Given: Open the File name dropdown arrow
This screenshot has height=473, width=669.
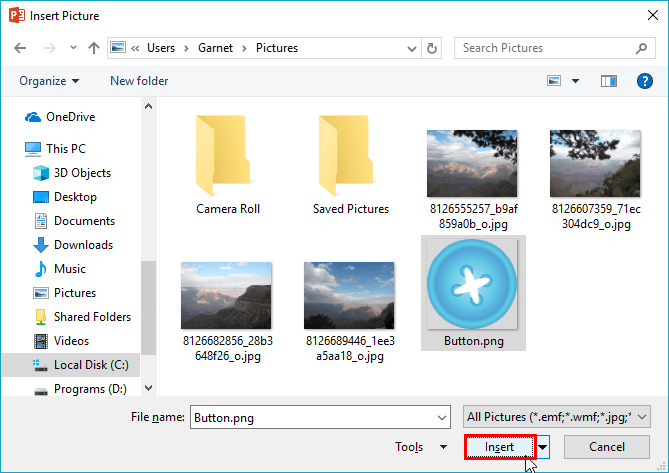Looking at the screenshot, I should click(x=442, y=418).
